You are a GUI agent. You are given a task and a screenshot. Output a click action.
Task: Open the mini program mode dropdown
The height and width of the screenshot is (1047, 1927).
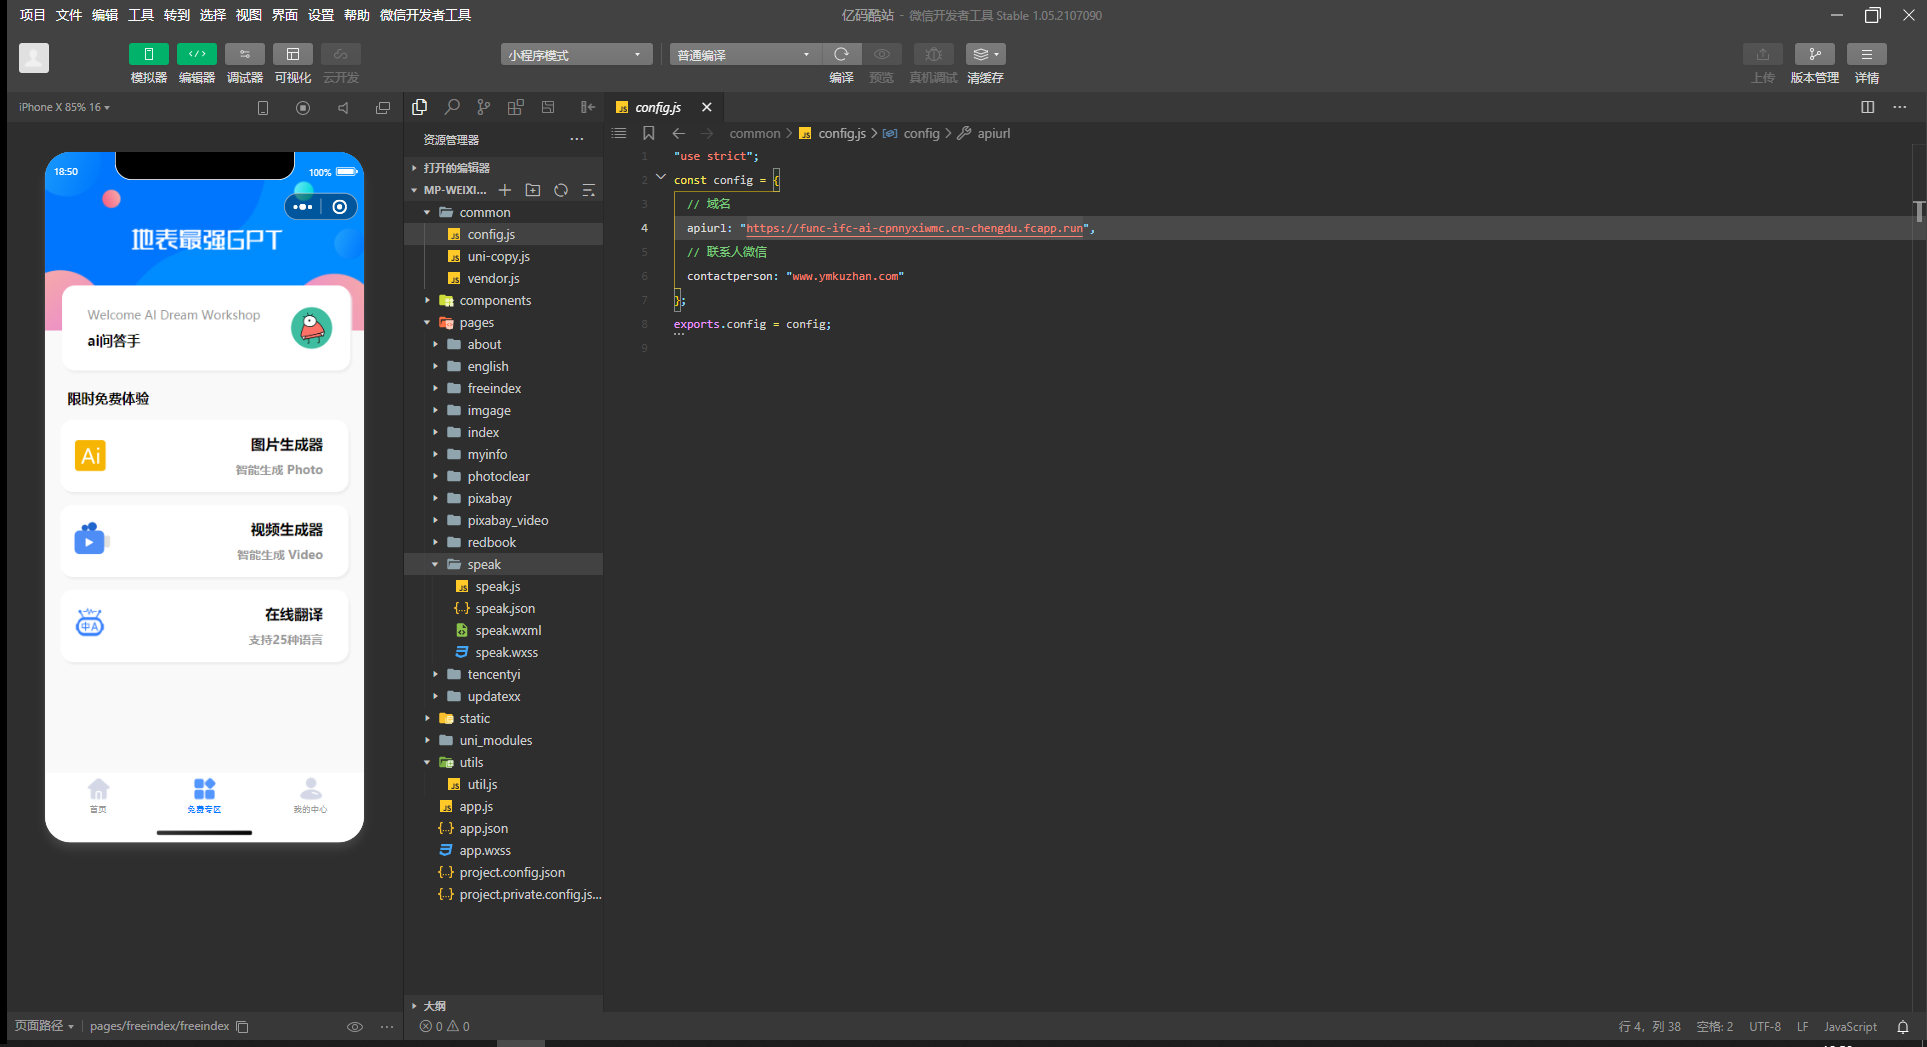(576, 55)
